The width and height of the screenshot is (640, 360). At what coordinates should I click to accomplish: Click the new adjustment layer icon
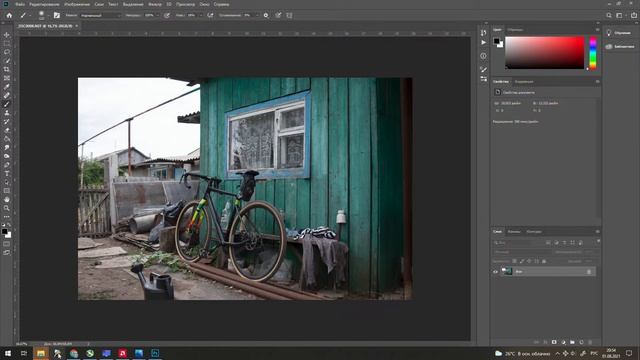(x=563, y=342)
